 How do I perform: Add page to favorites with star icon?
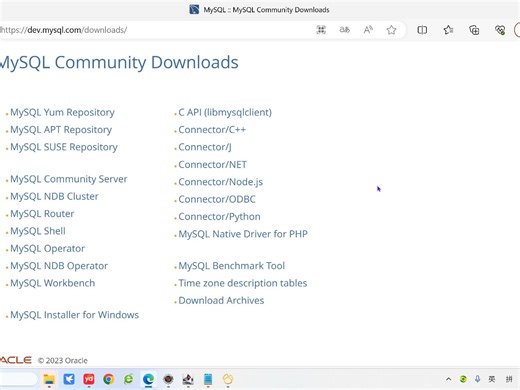[391, 30]
